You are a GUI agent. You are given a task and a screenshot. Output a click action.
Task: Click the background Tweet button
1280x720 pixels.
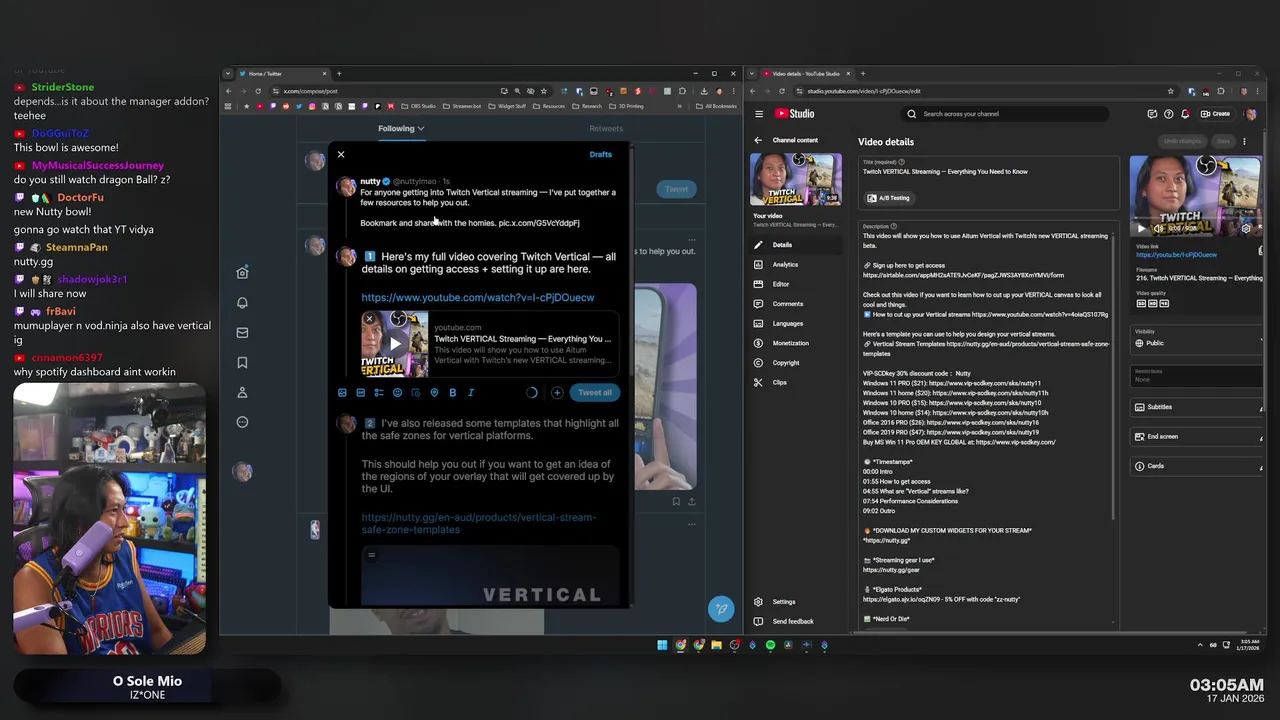coord(676,189)
